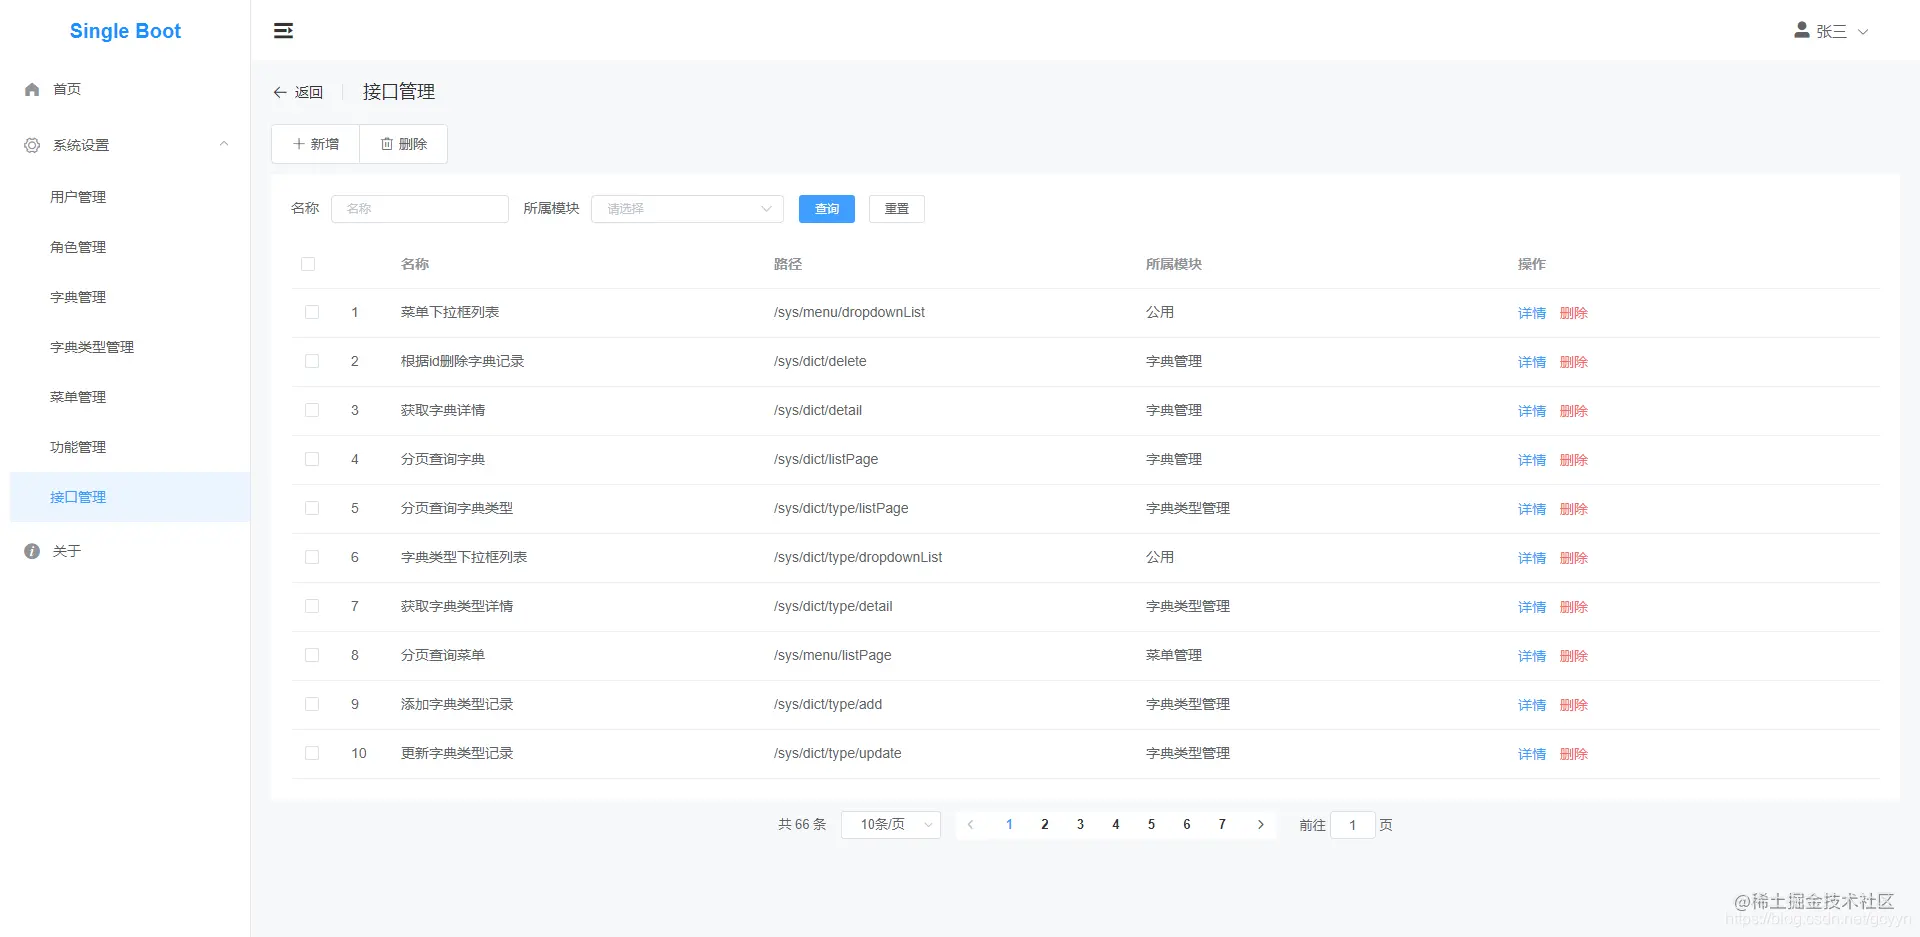Viewport: 1920px width, 937px height.
Task: Check the row 2 根据id删除字典记录 checkbox
Action: 312,361
